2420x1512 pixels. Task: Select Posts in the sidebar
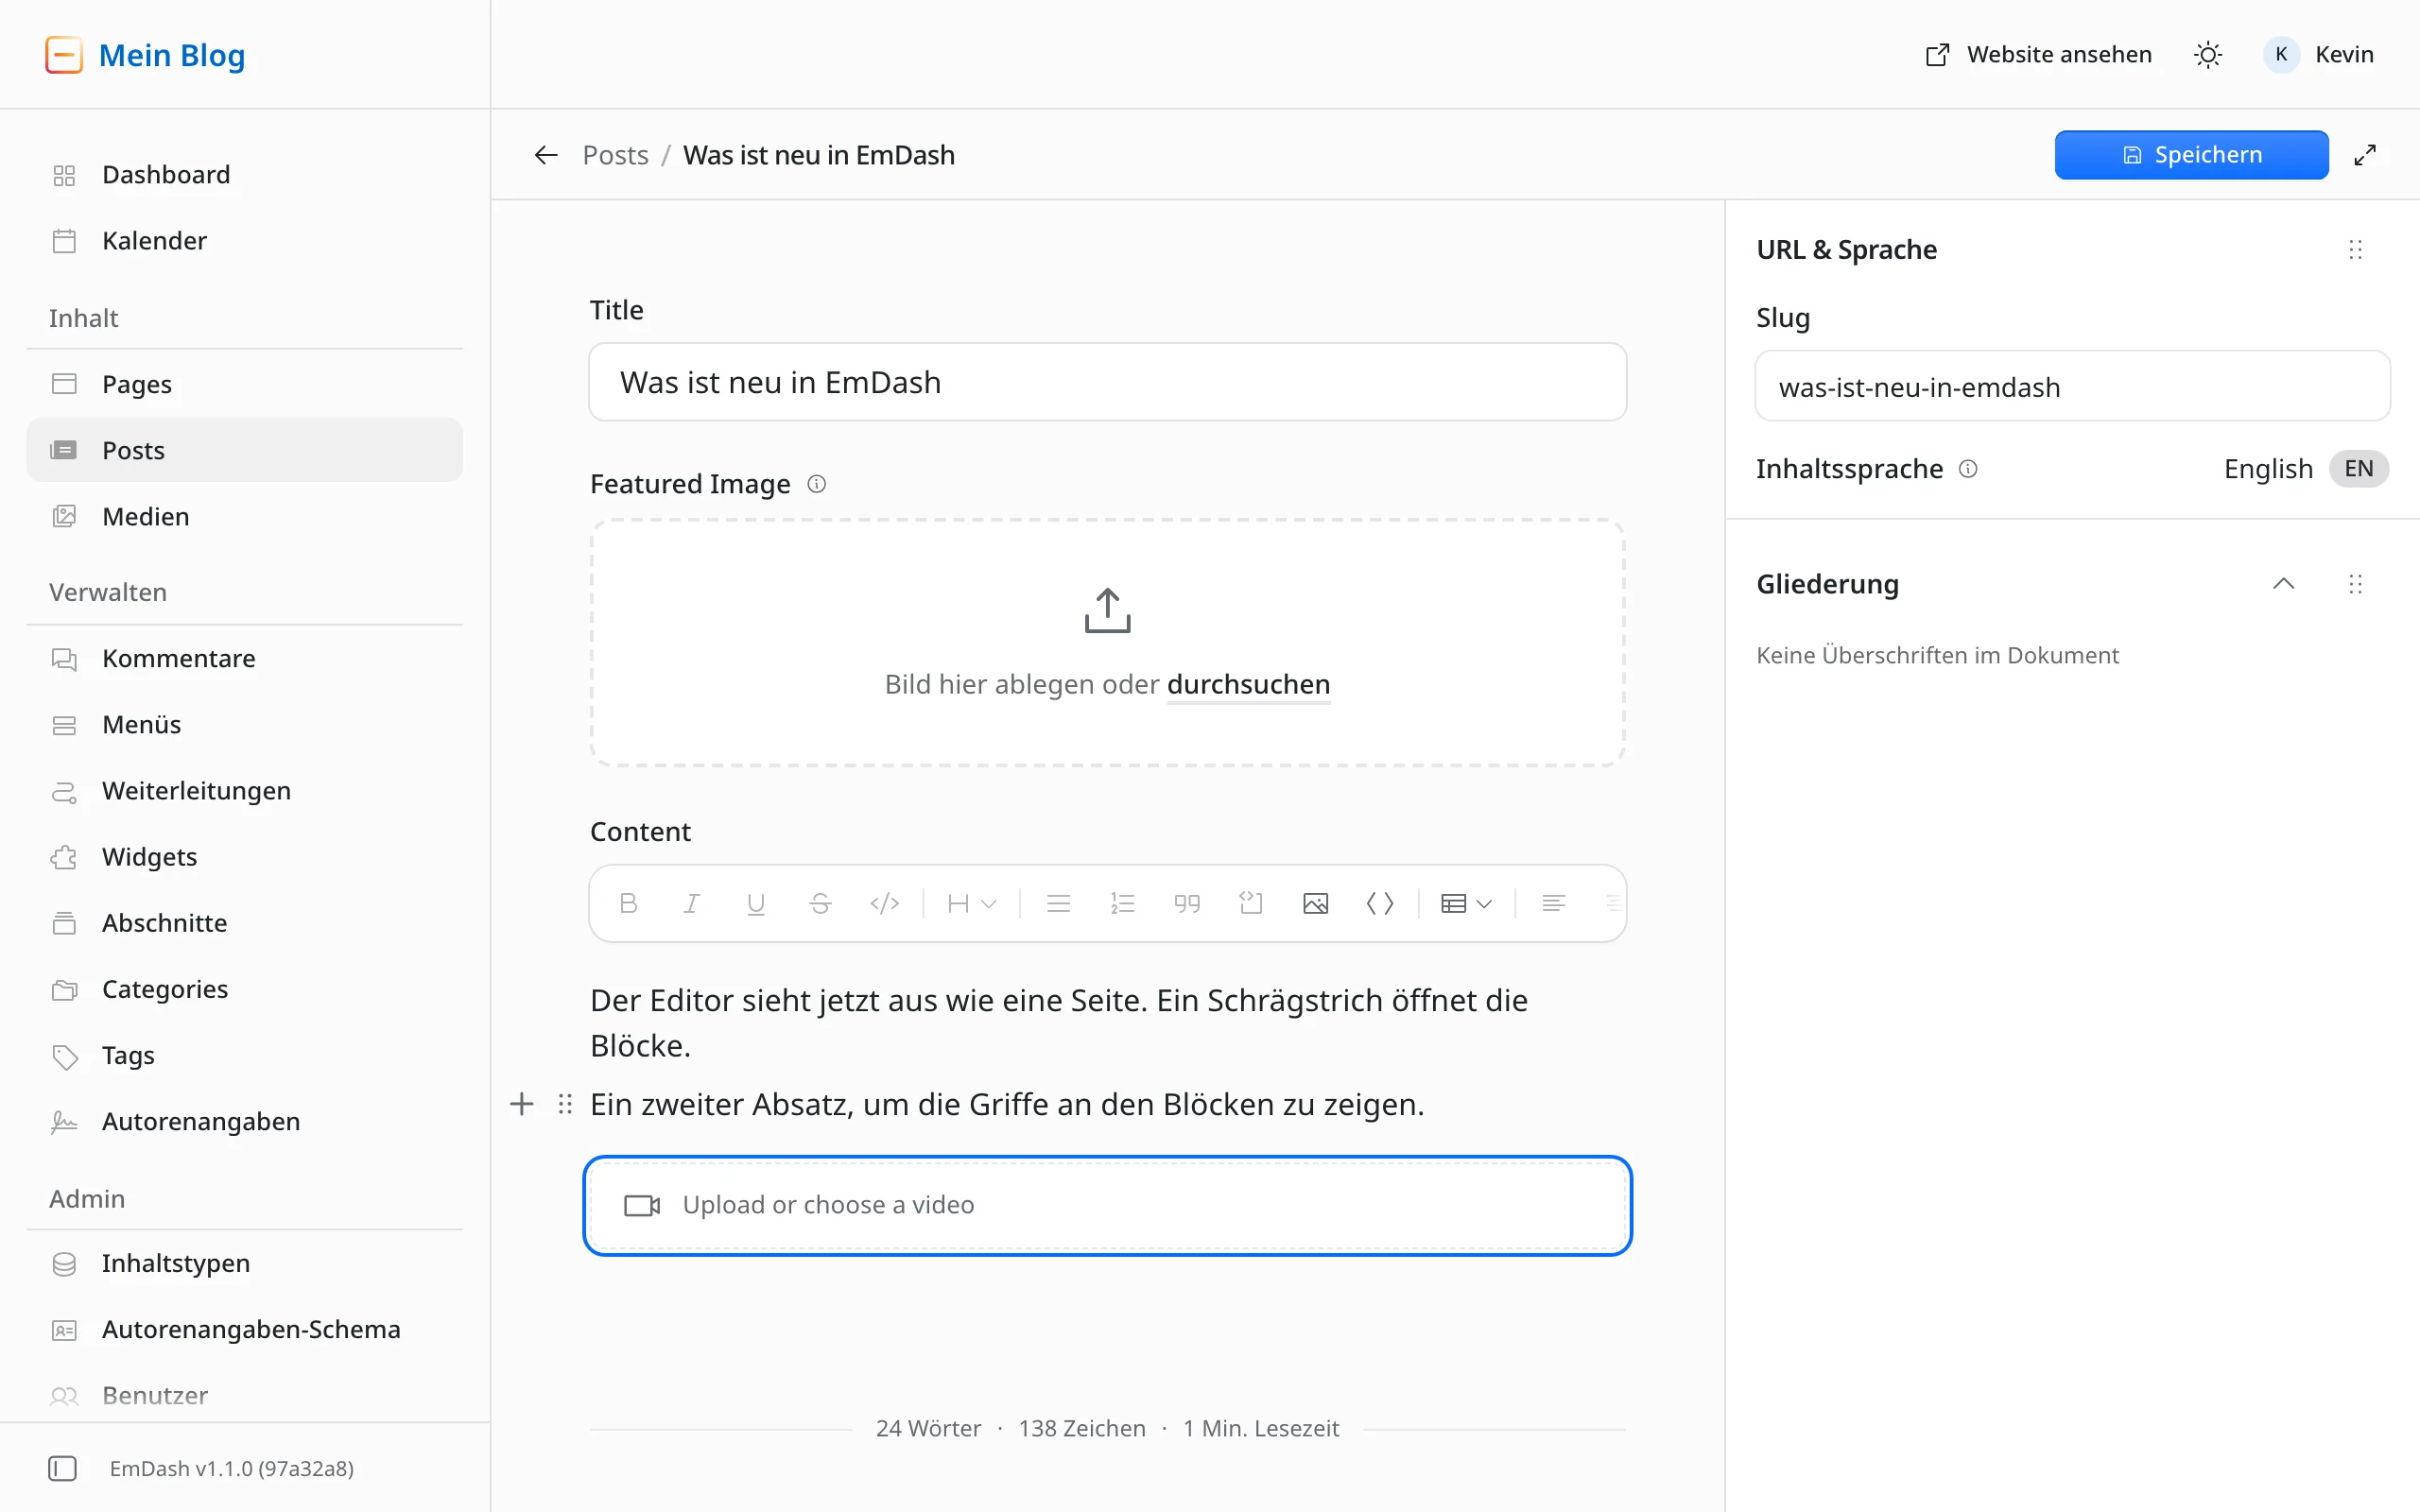(245, 450)
